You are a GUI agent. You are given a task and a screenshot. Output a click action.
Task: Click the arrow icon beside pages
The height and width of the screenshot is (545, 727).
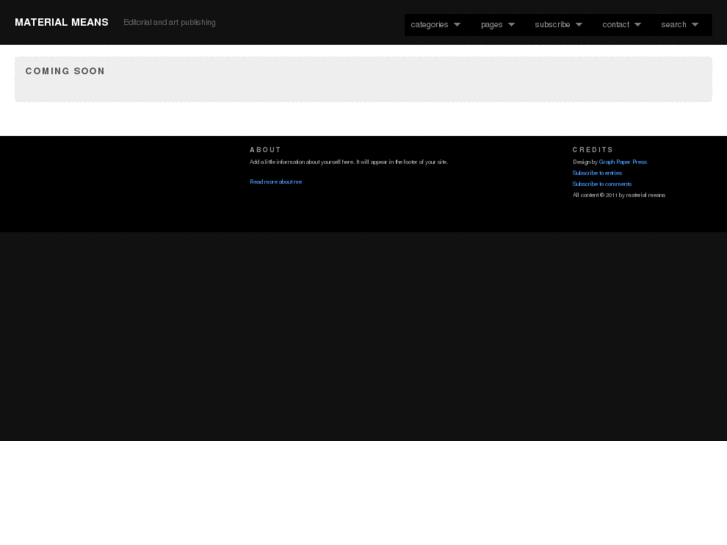pos(511,25)
